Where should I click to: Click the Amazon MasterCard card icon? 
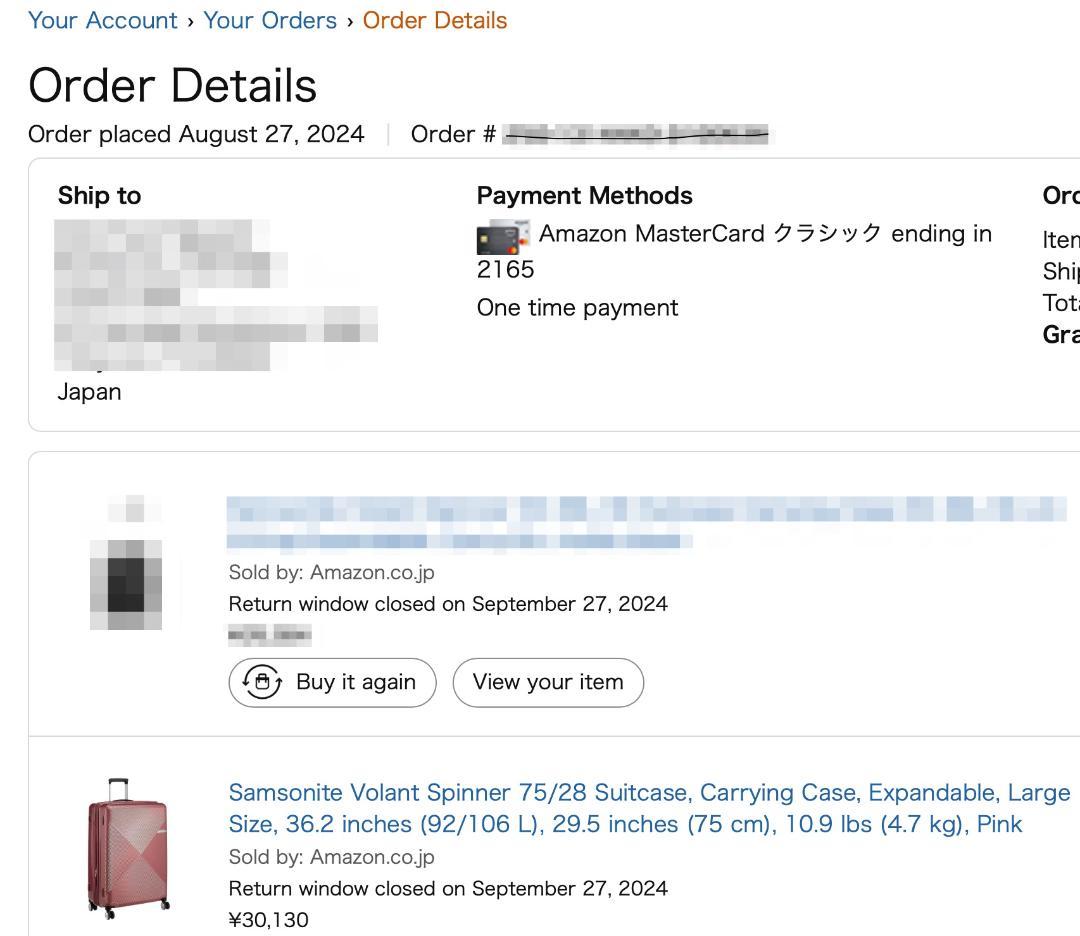(503, 237)
